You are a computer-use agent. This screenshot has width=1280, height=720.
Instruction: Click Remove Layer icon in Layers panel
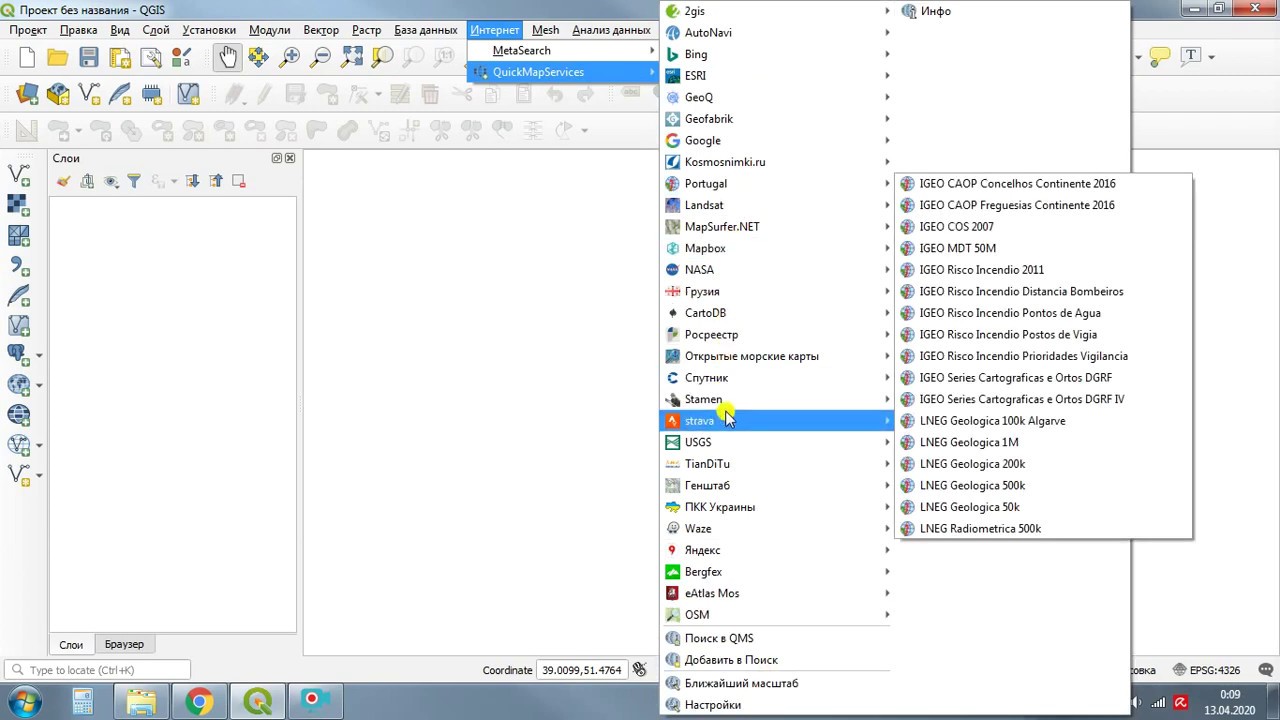[239, 181]
